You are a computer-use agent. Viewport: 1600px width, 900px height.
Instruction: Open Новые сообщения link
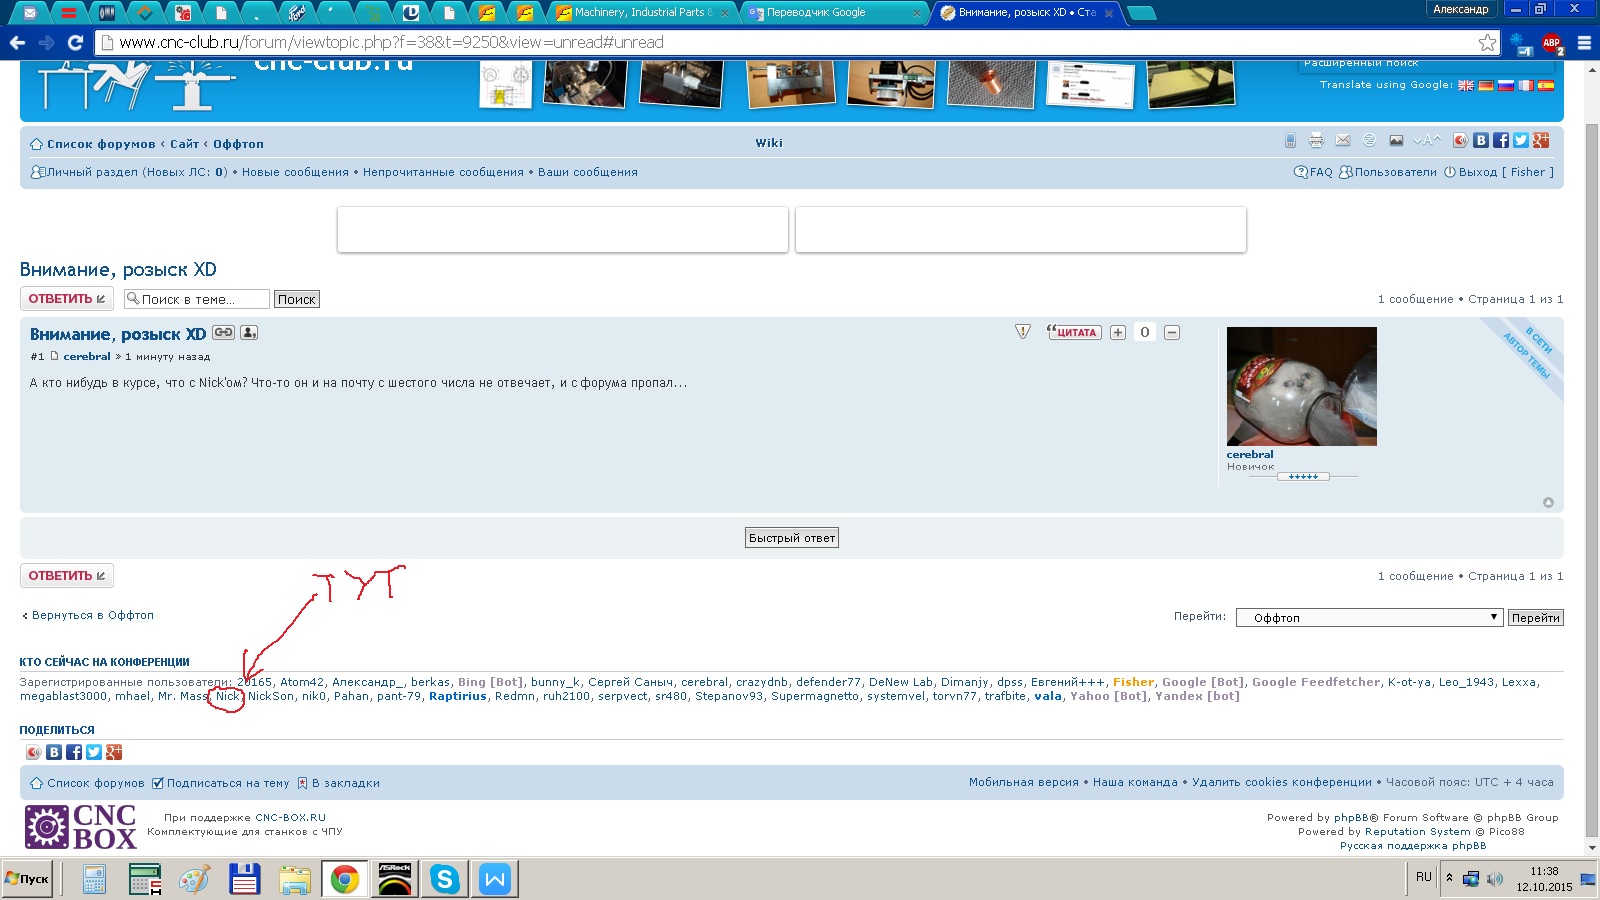(x=295, y=172)
